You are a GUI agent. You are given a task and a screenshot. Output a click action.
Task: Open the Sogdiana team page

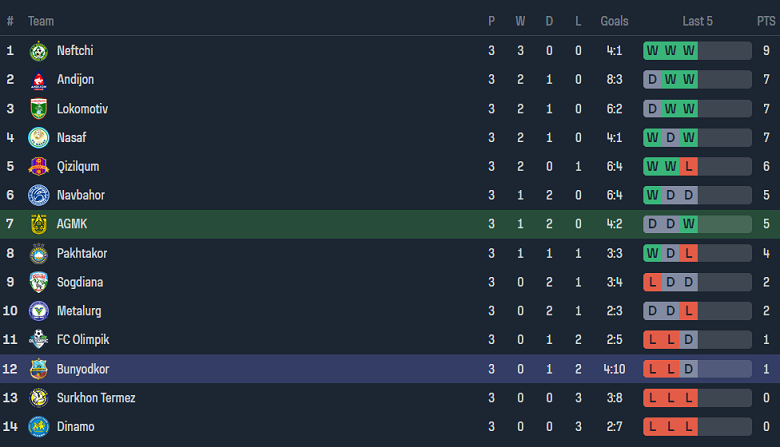click(80, 283)
